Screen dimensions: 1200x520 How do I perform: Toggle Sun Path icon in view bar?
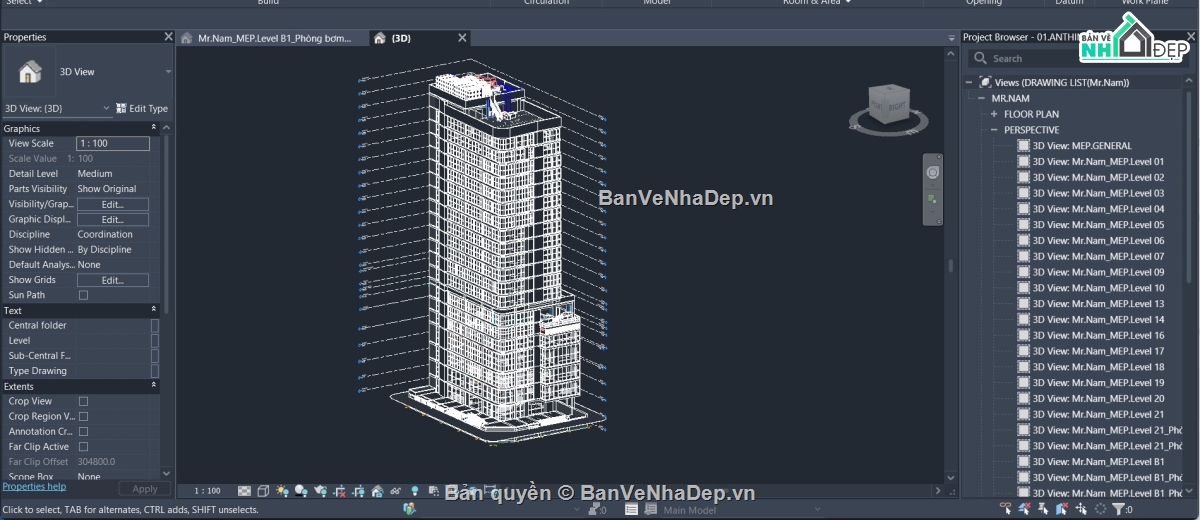pos(283,491)
